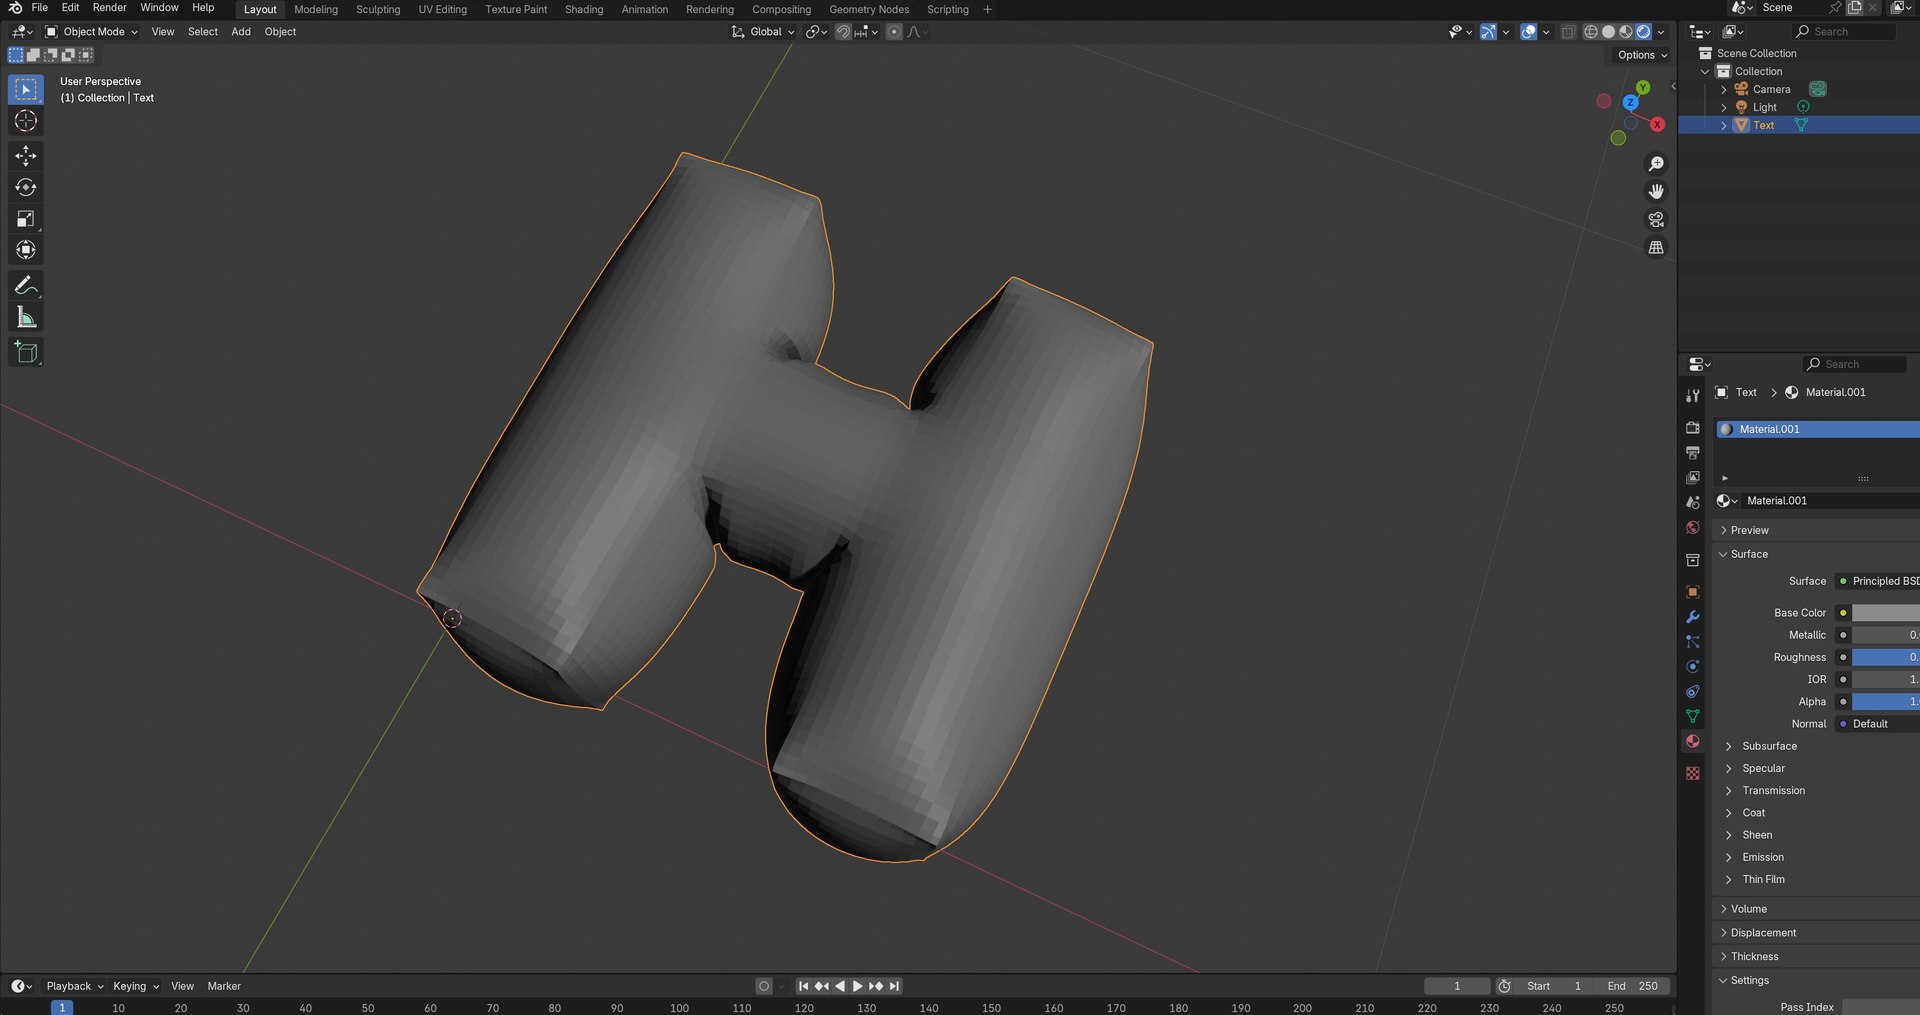This screenshot has width=1920, height=1015.
Task: Toggle camera view in viewport
Action: click(x=1656, y=219)
